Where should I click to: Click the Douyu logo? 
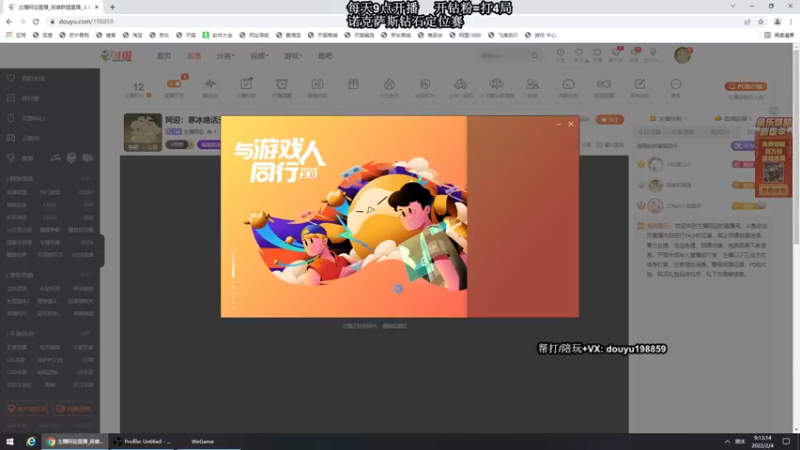pos(116,56)
